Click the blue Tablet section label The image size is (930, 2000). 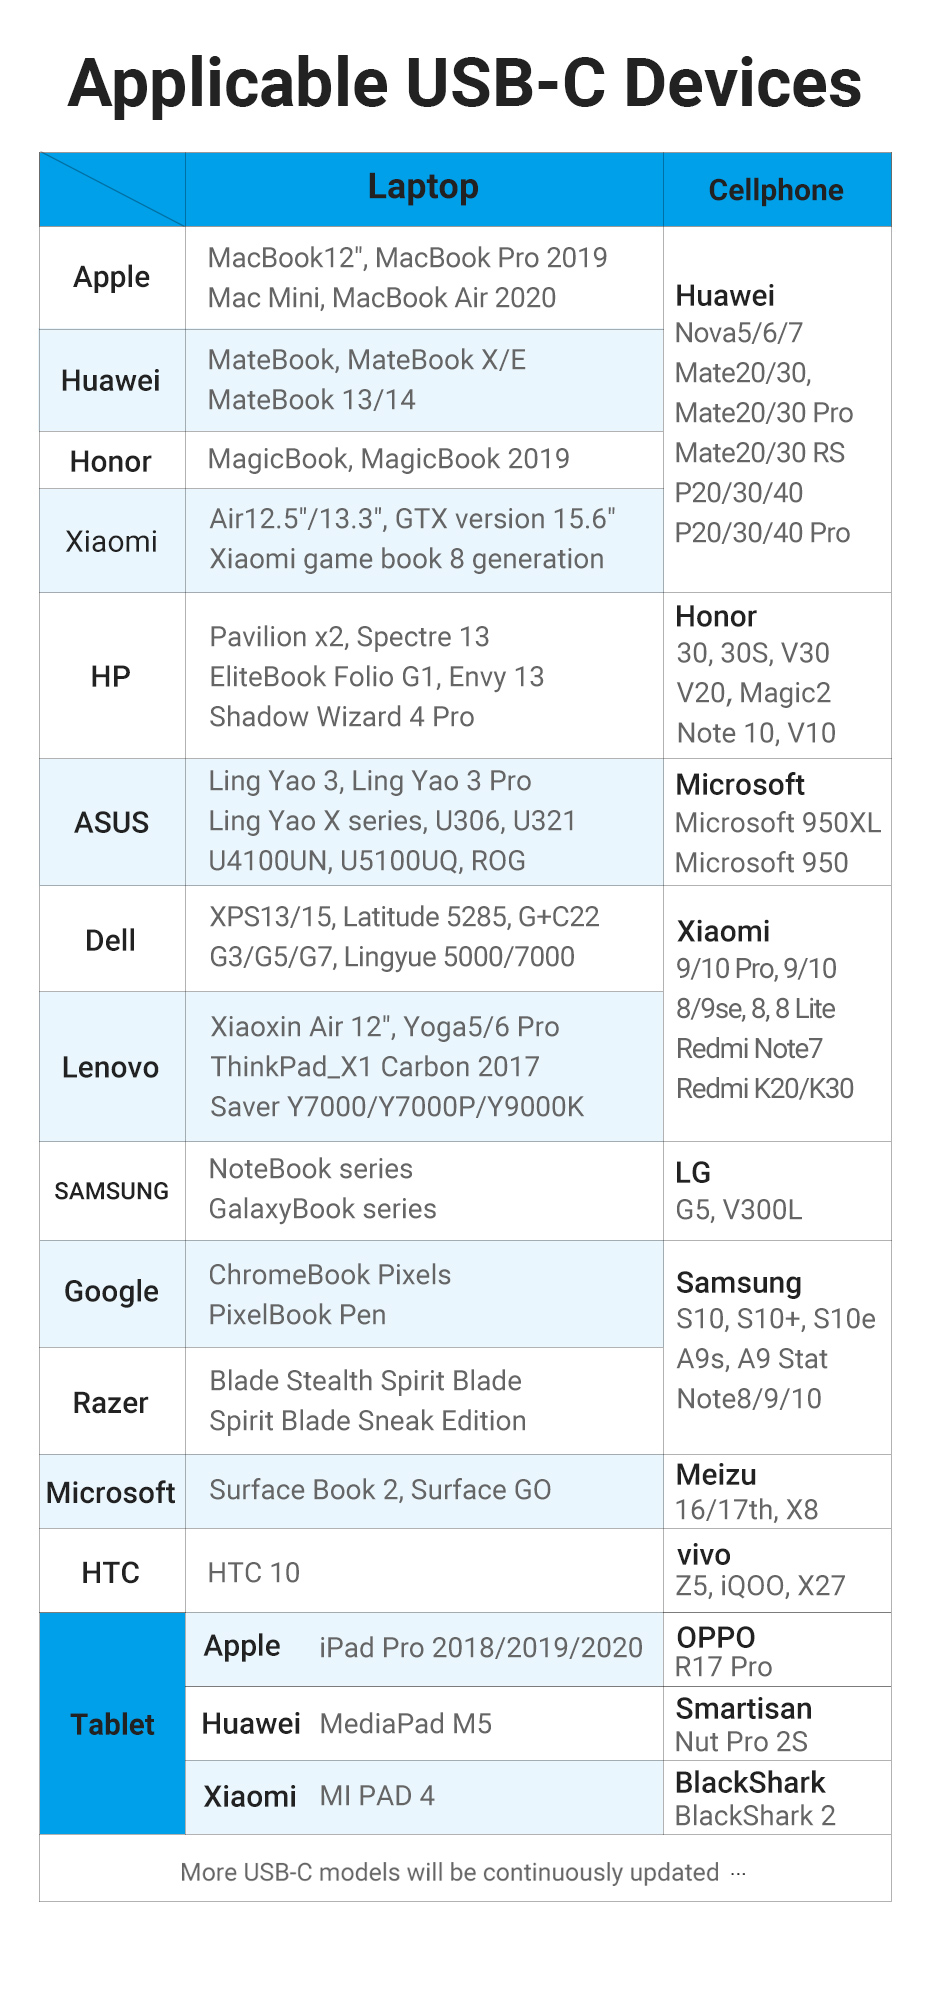(x=112, y=1724)
